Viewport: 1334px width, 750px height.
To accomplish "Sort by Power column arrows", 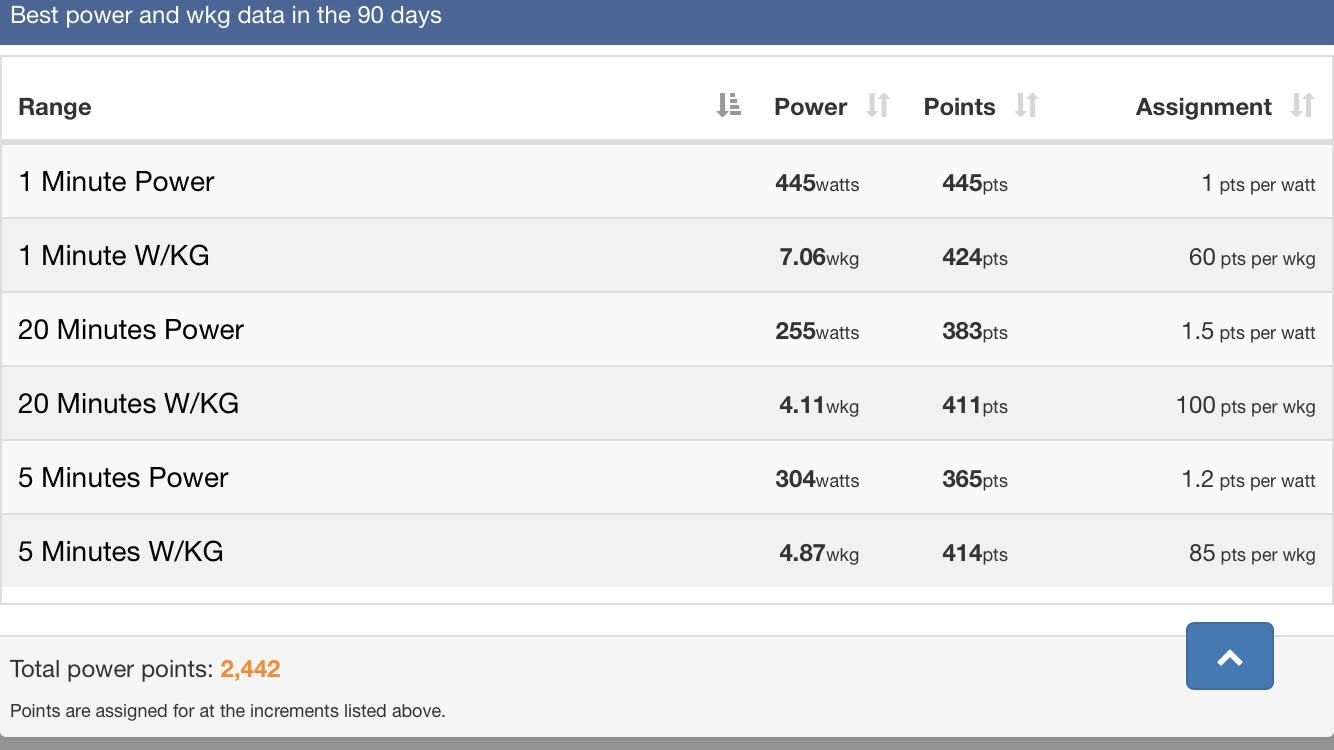I will click(x=878, y=105).
